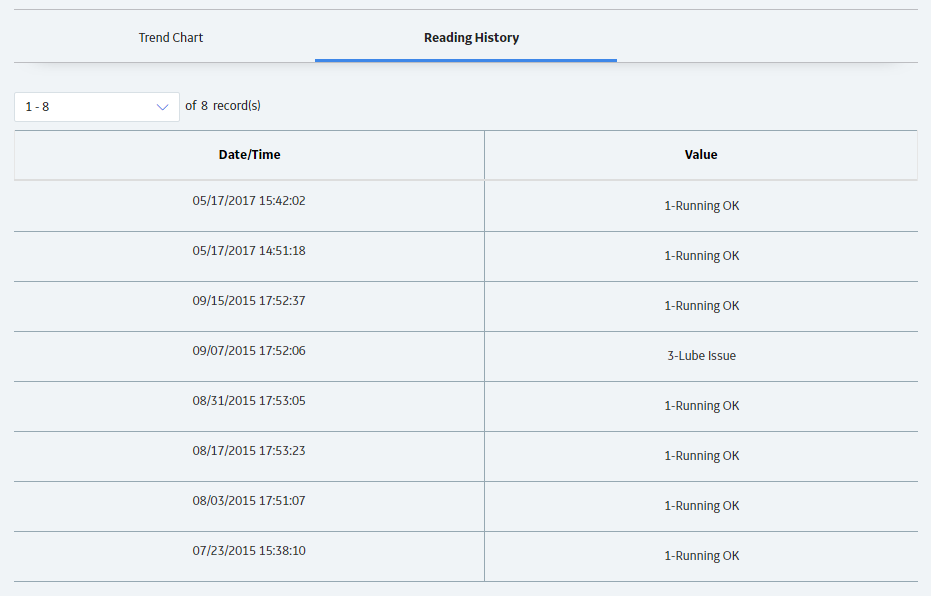The width and height of the screenshot is (931, 596).
Task: Open the 1 - 8 records dropdown
Action: [x=97, y=107]
